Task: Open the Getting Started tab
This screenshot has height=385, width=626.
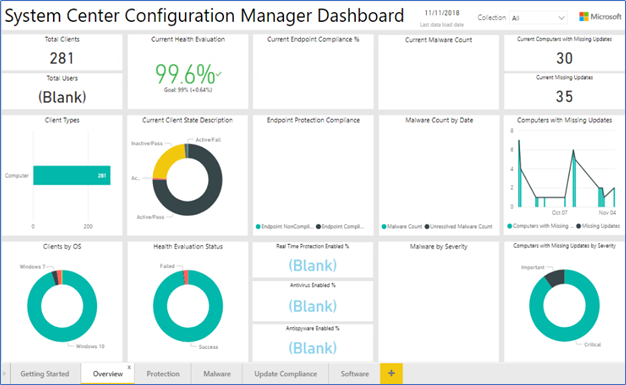Action: tap(45, 374)
